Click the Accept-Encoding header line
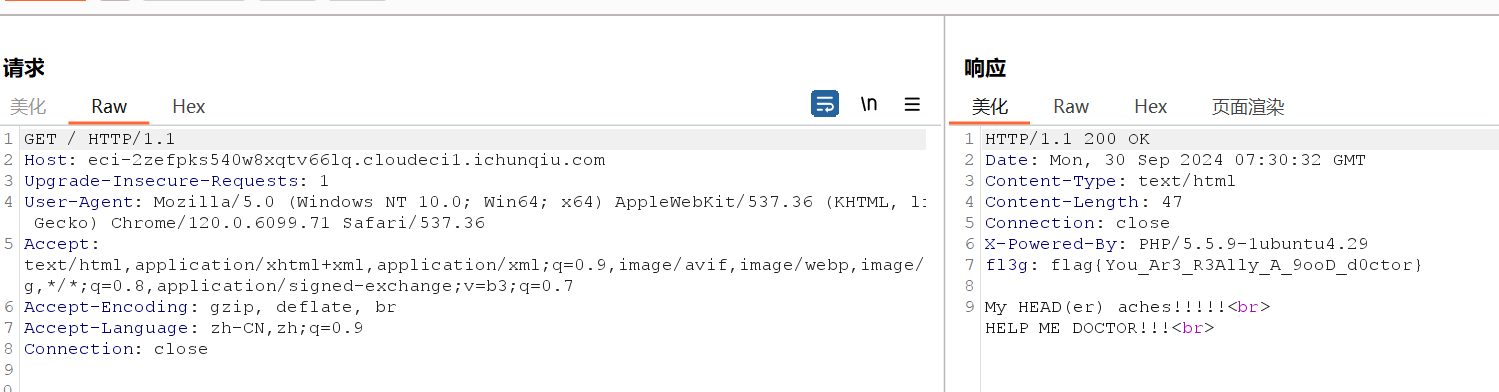Screen dimensions: 1499x392 pyautogui.click(x=210, y=307)
